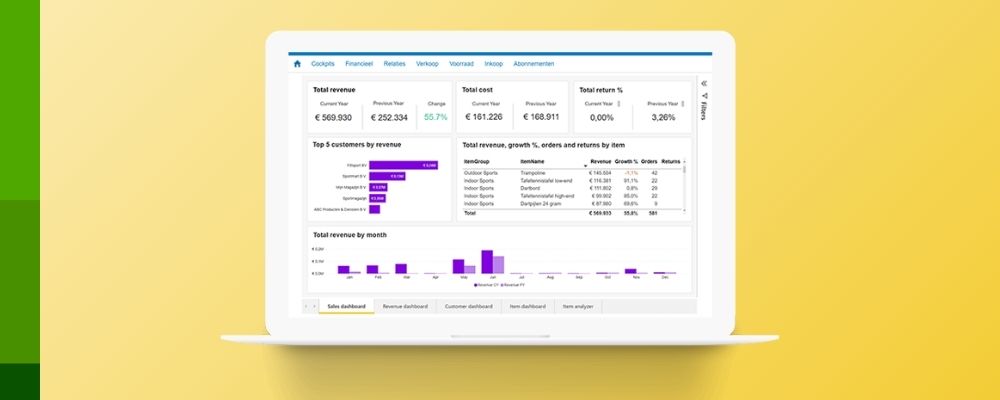
Task: Open the Verkoop menu
Action: pyautogui.click(x=426, y=64)
